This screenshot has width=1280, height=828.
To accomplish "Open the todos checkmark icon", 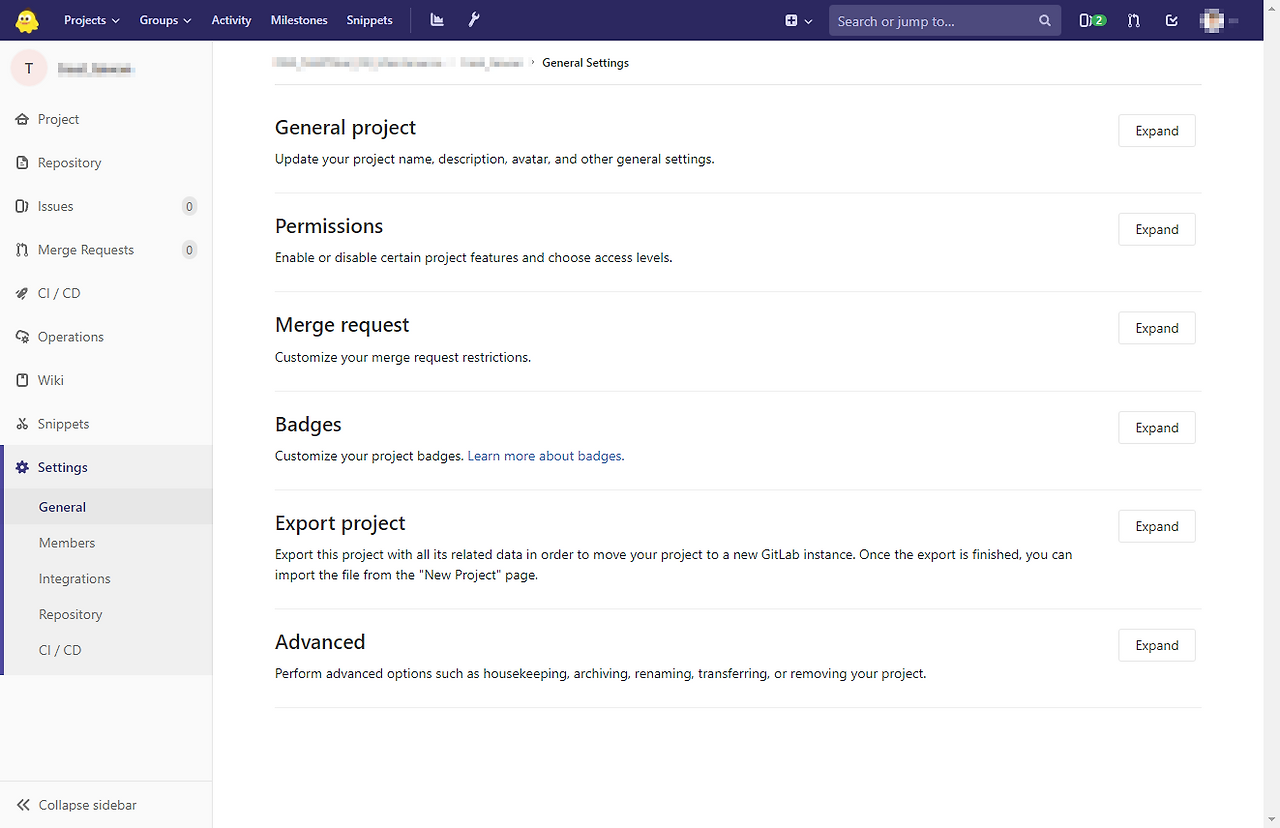I will [1171, 20].
